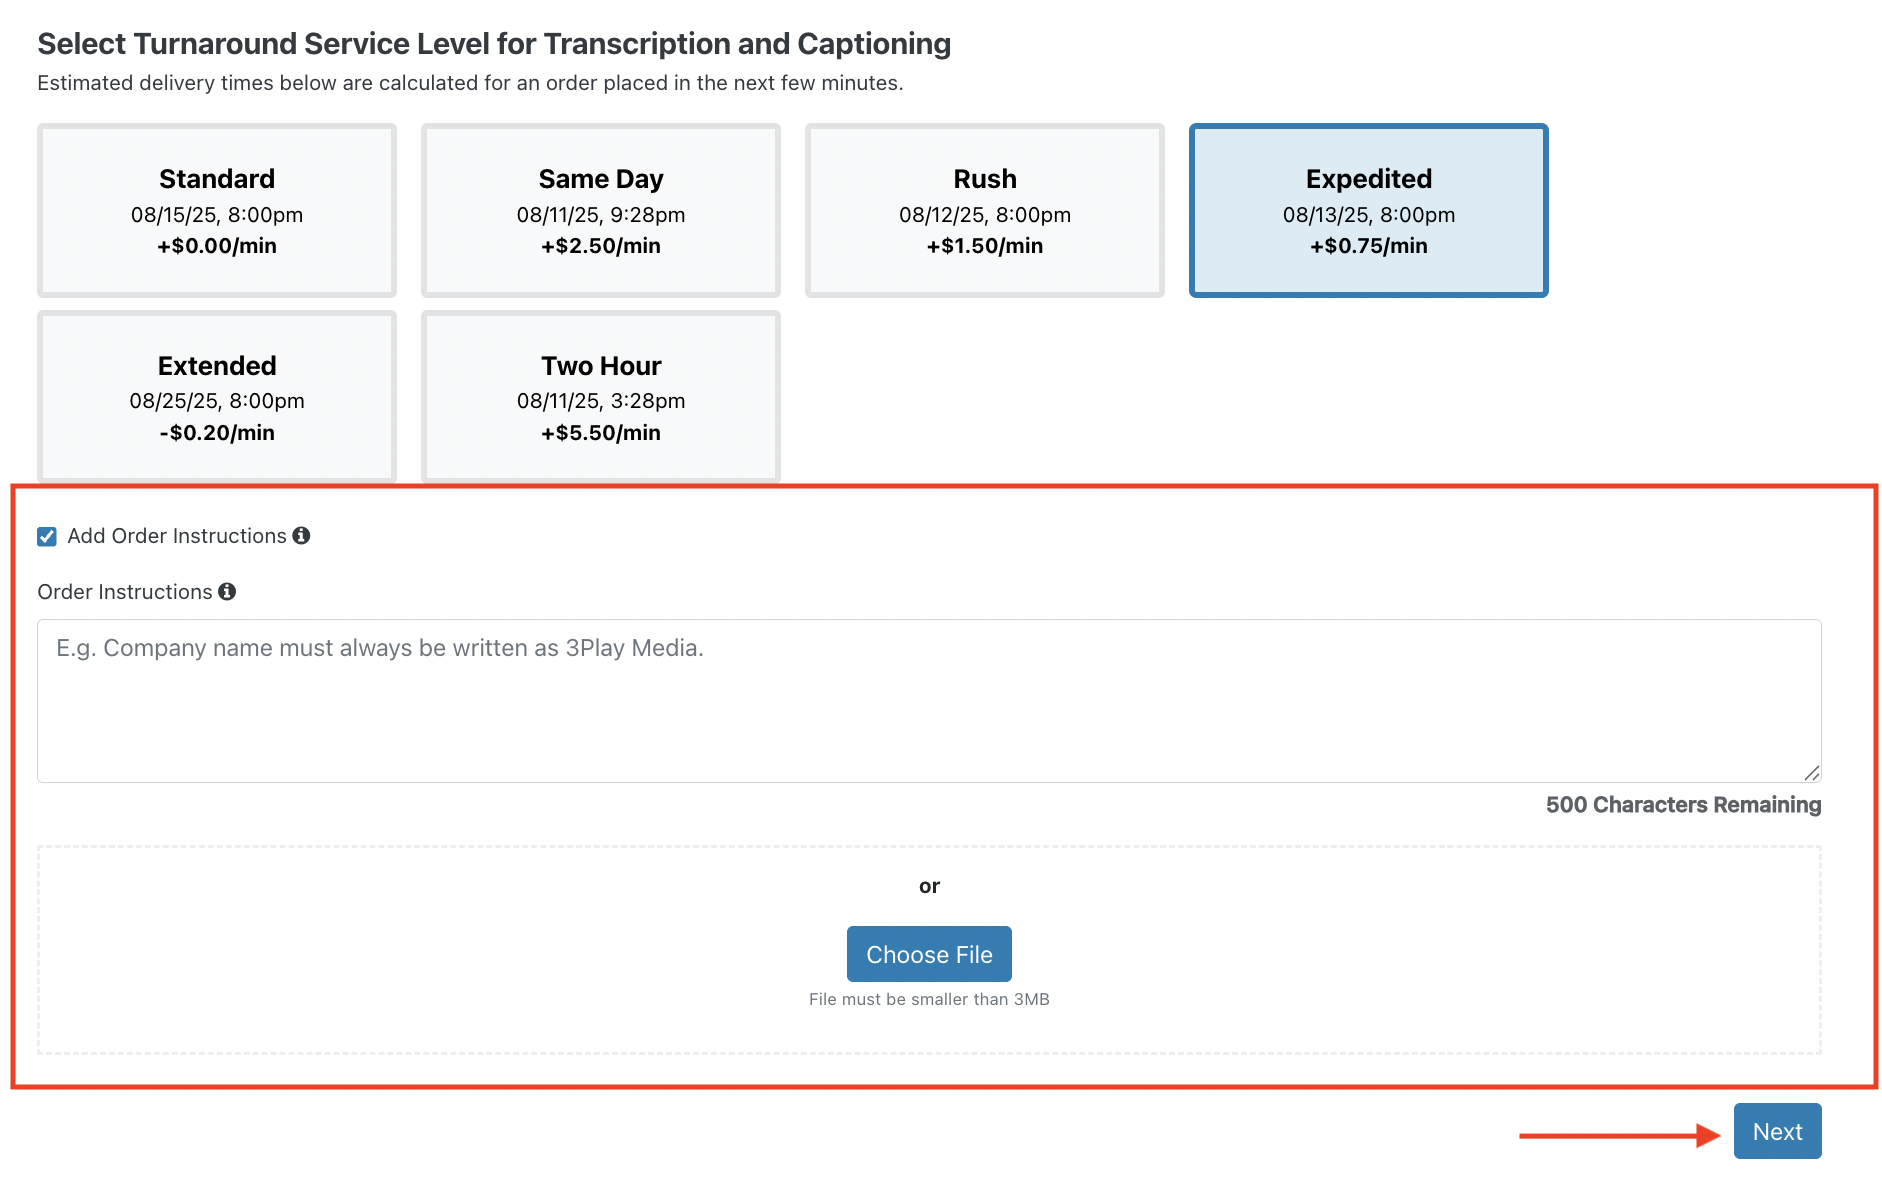1882x1180 pixels.
Task: Uncheck the Add Order Instructions checkbox
Action: (x=47, y=537)
